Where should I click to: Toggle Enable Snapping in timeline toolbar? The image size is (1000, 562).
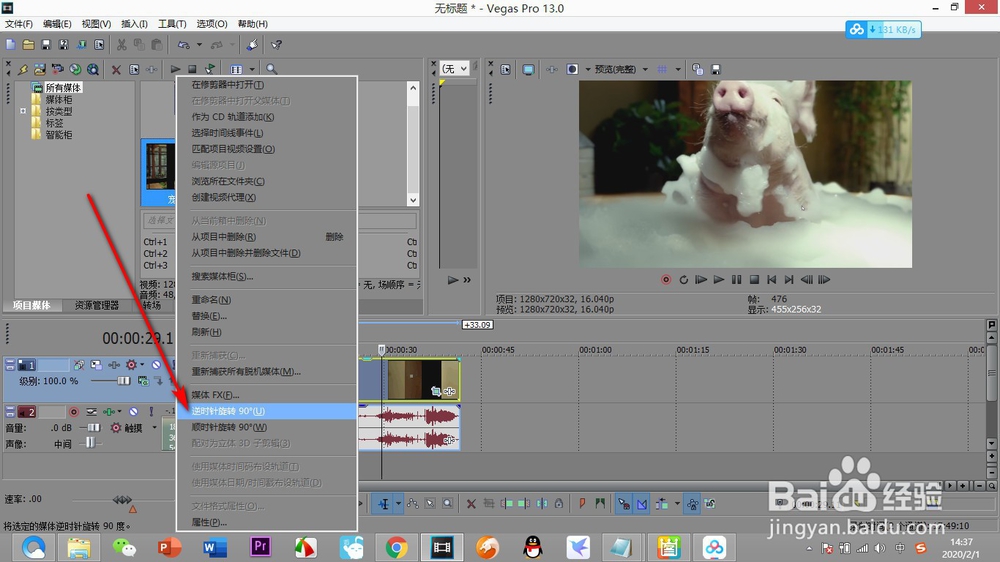624,504
